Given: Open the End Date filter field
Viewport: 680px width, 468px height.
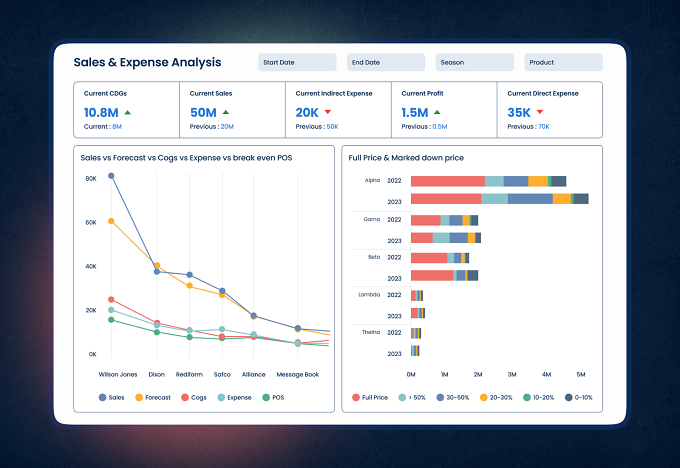Looking at the screenshot, I should pos(386,62).
